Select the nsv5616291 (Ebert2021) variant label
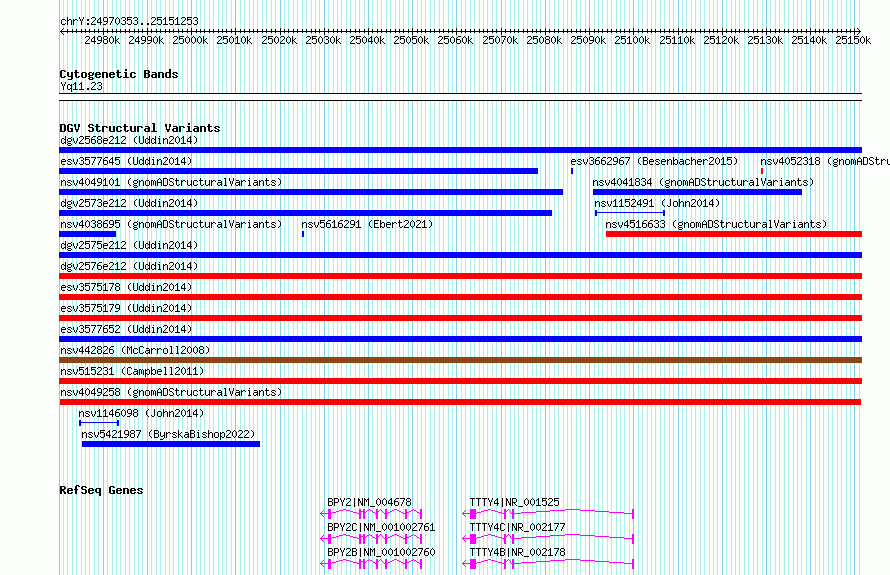This screenshot has width=890, height=575. tap(367, 224)
